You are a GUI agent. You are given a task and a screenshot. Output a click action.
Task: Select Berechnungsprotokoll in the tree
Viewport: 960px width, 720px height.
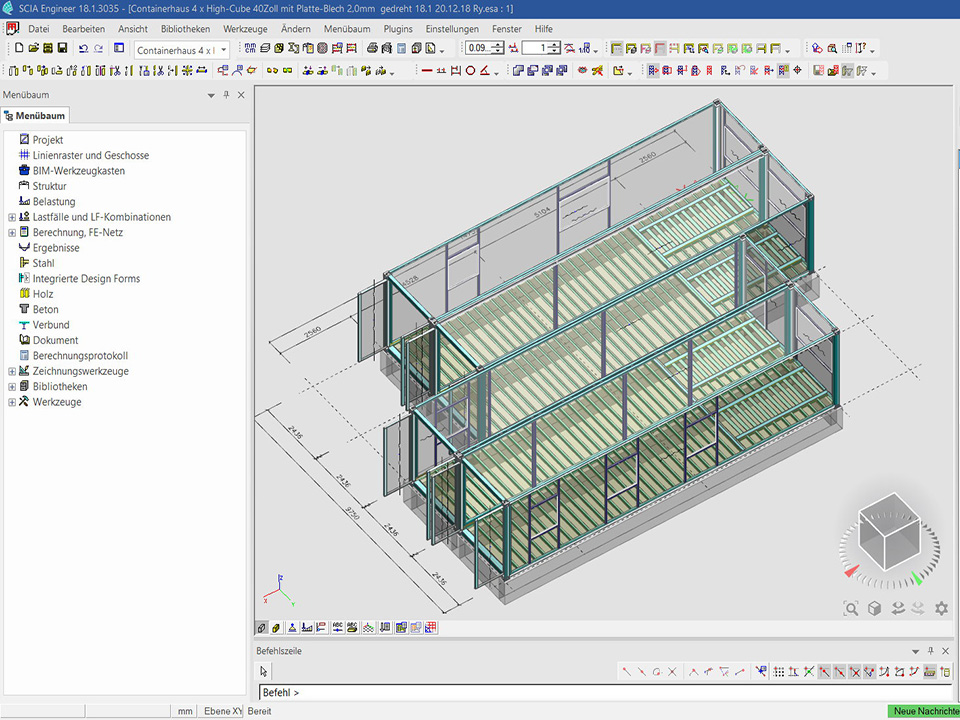coord(80,356)
